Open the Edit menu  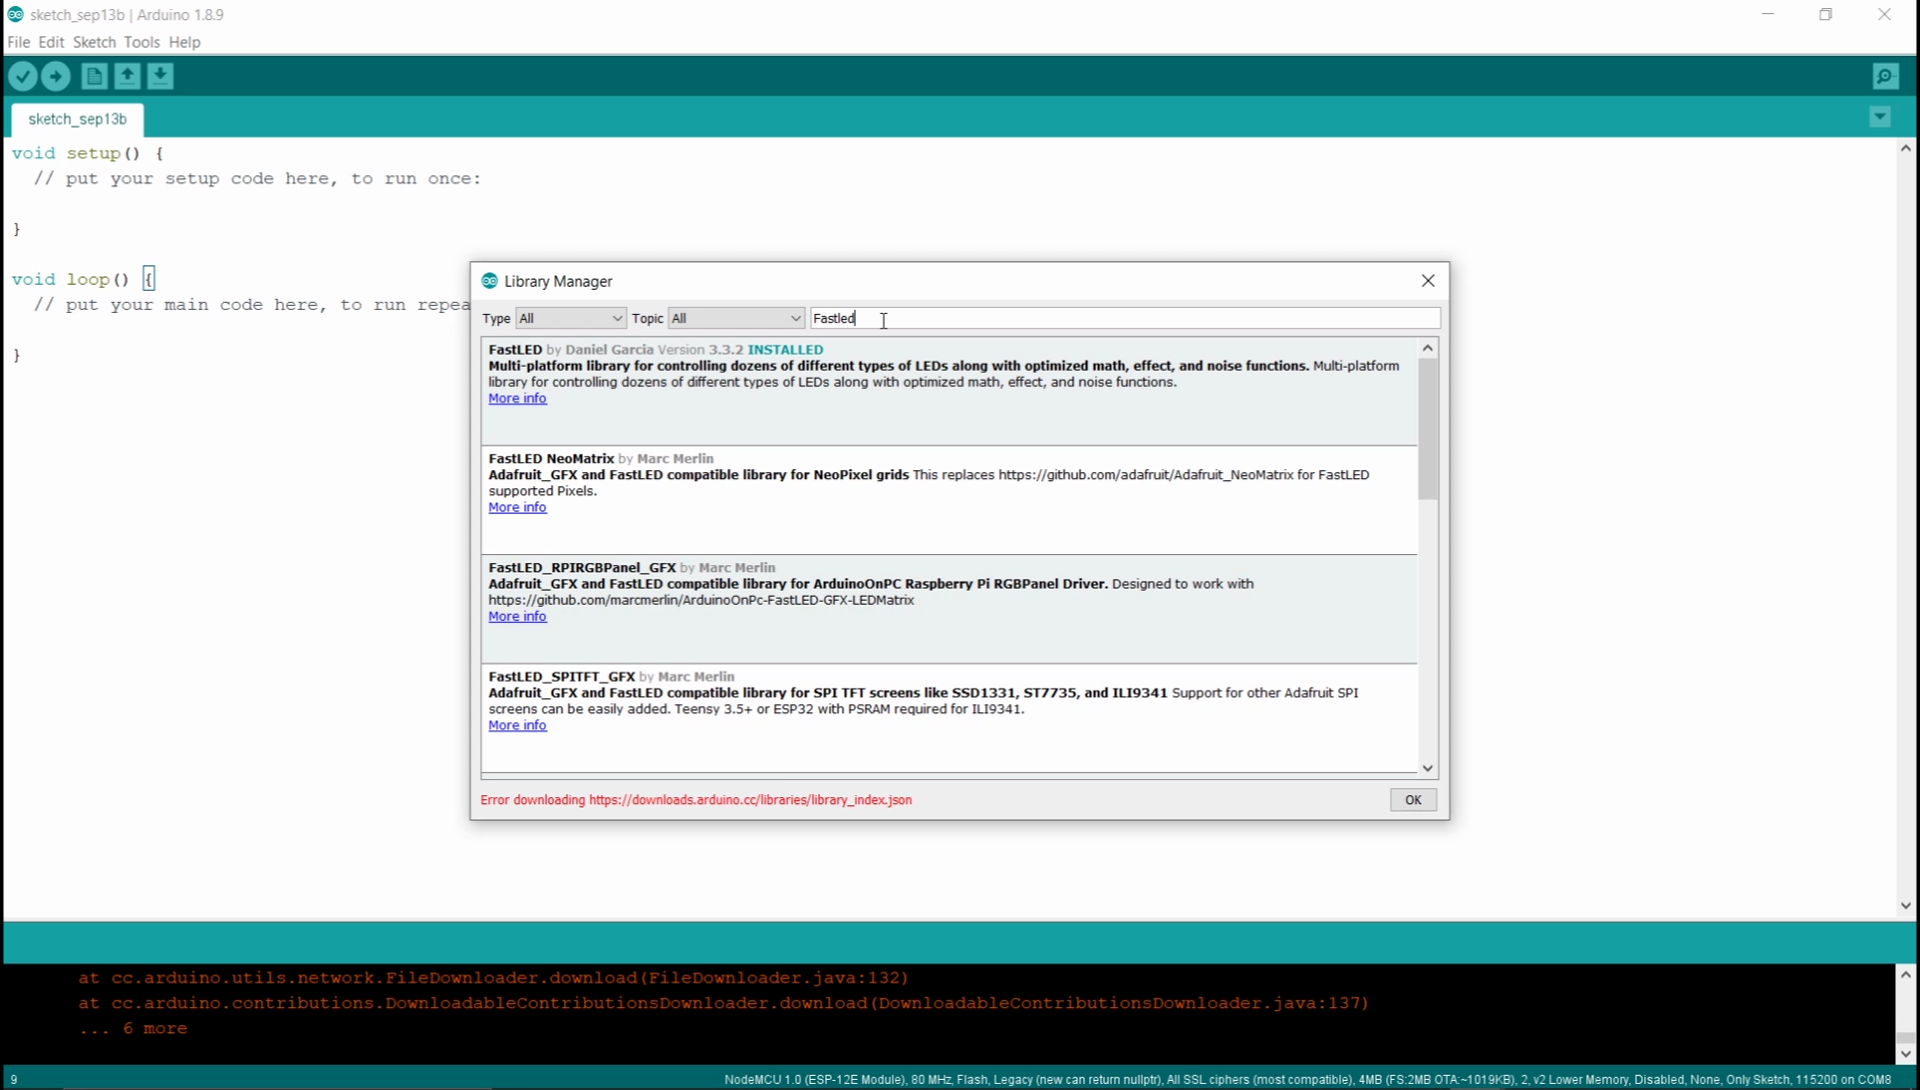tap(51, 42)
